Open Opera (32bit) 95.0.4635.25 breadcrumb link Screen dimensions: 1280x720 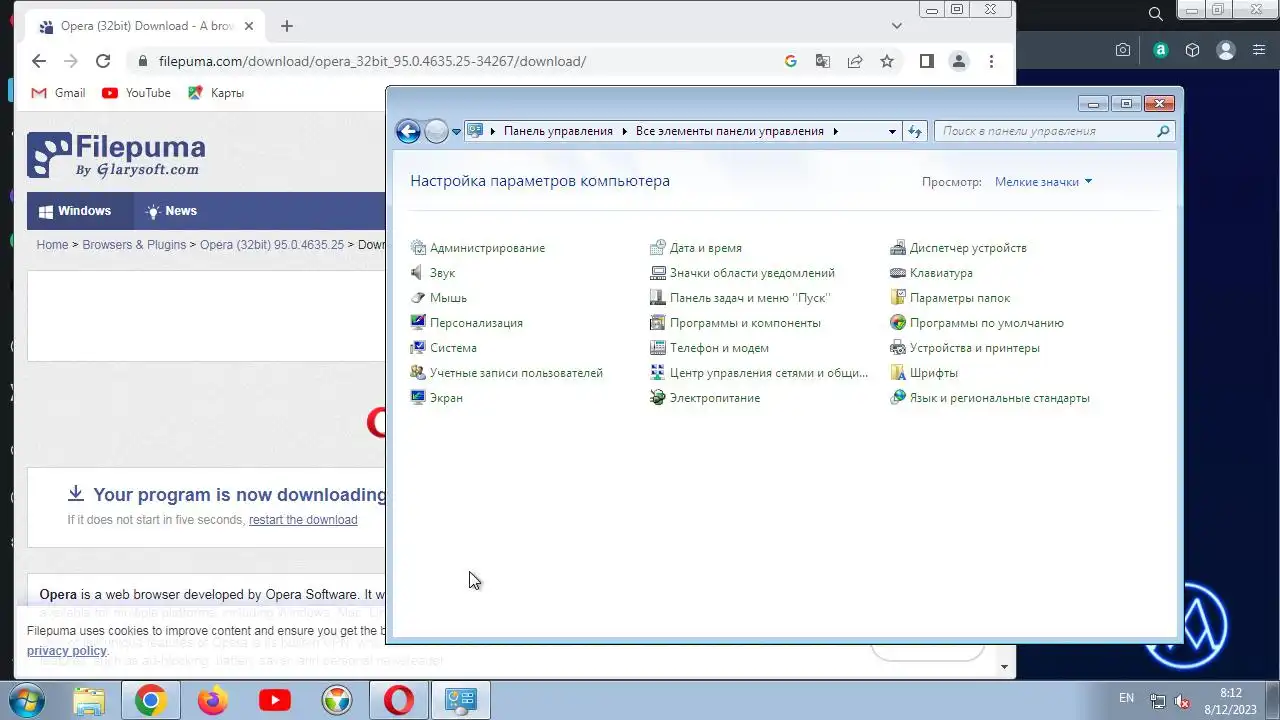(272, 245)
